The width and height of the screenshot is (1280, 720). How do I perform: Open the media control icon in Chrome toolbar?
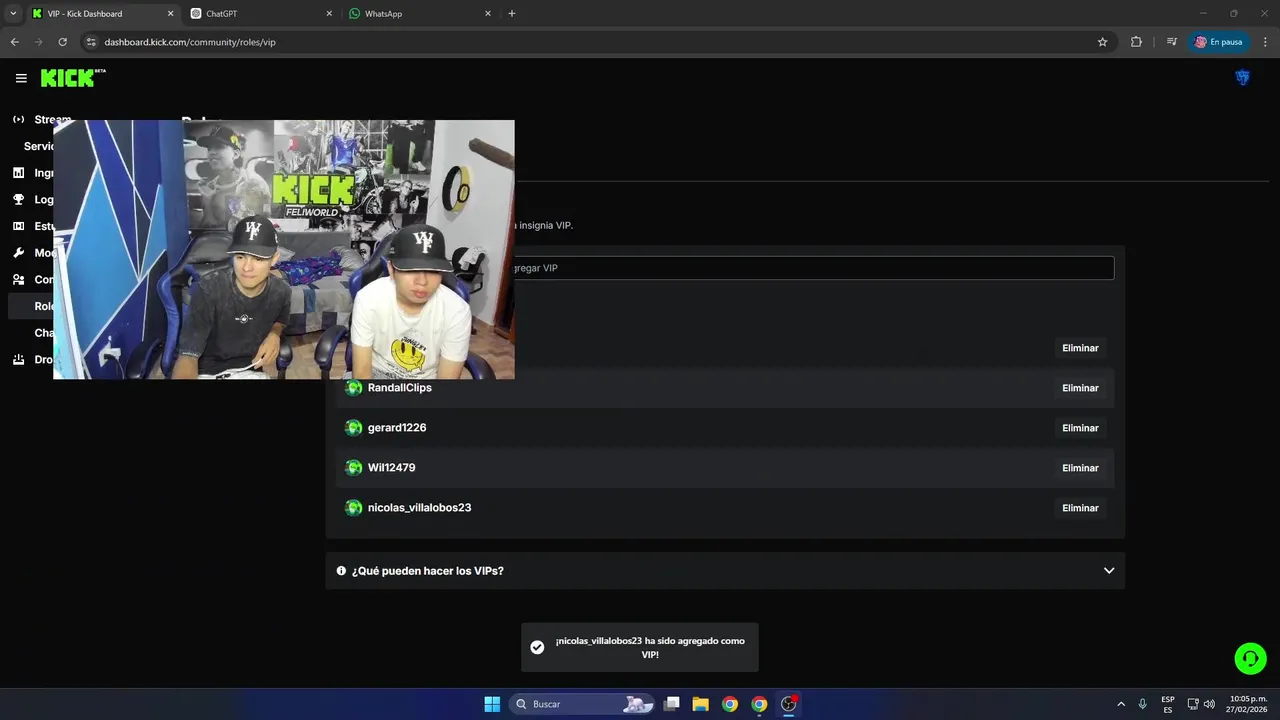pos(1171,42)
